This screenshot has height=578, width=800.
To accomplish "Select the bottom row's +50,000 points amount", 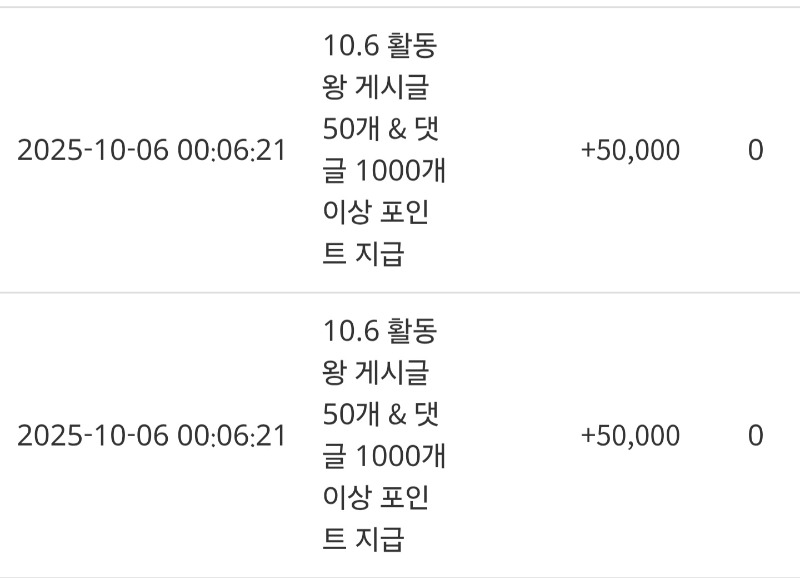I will pyautogui.click(x=629, y=436).
